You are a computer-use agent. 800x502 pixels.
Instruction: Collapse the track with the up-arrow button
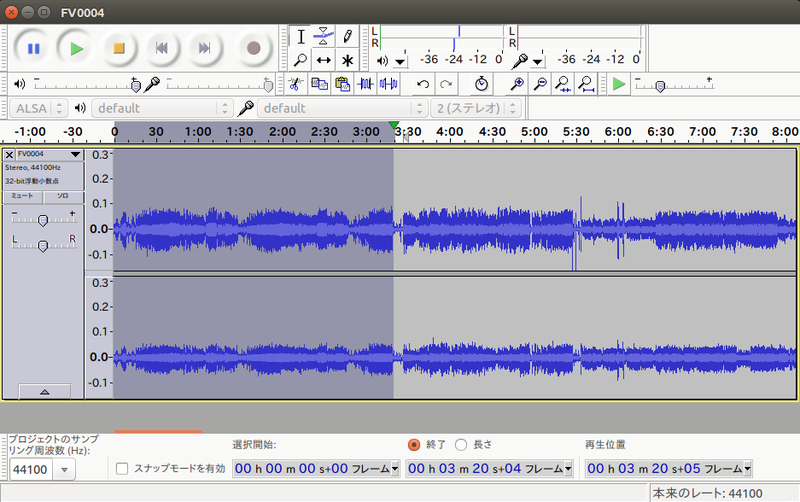pos(44,391)
